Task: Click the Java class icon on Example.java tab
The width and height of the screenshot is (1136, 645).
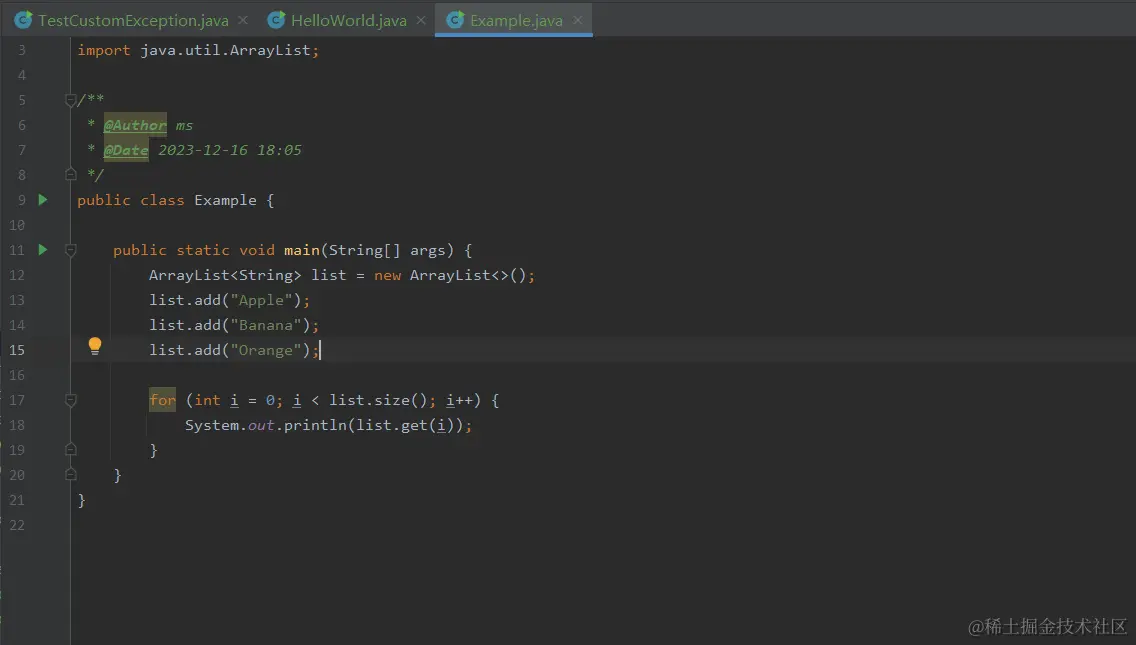Action: (455, 20)
